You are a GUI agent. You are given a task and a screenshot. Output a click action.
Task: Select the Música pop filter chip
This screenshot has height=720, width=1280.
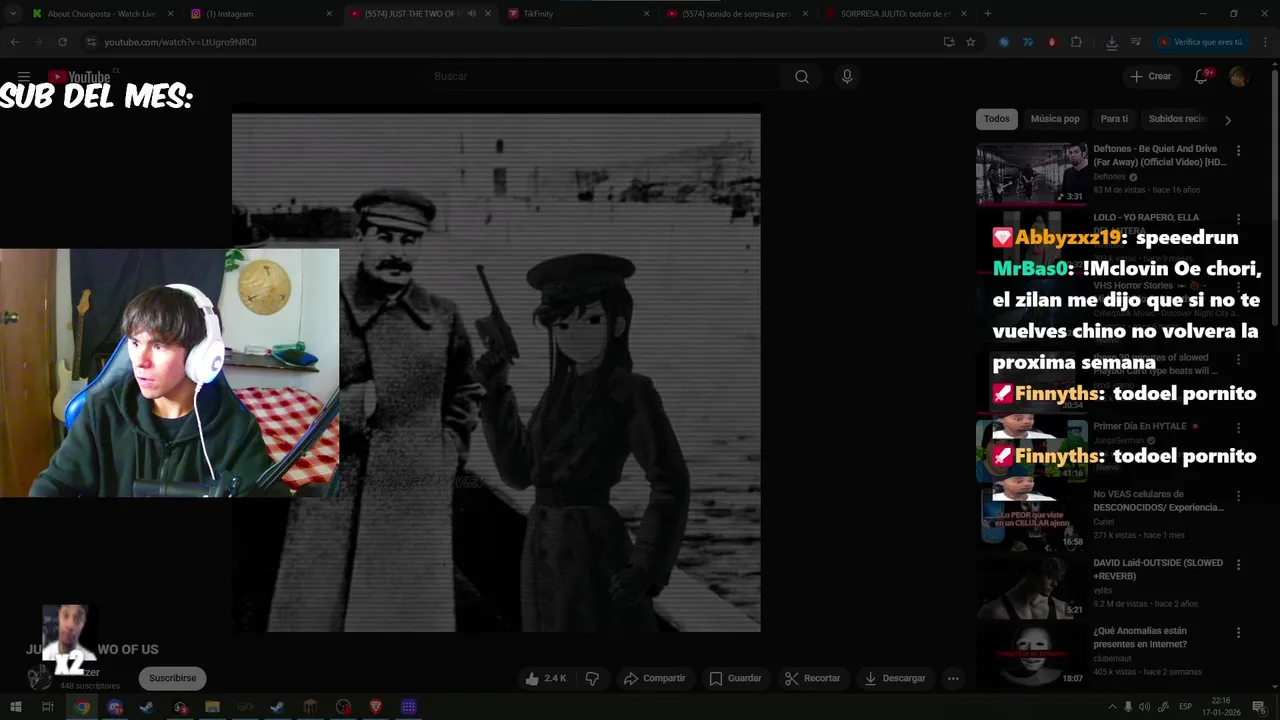[1055, 119]
